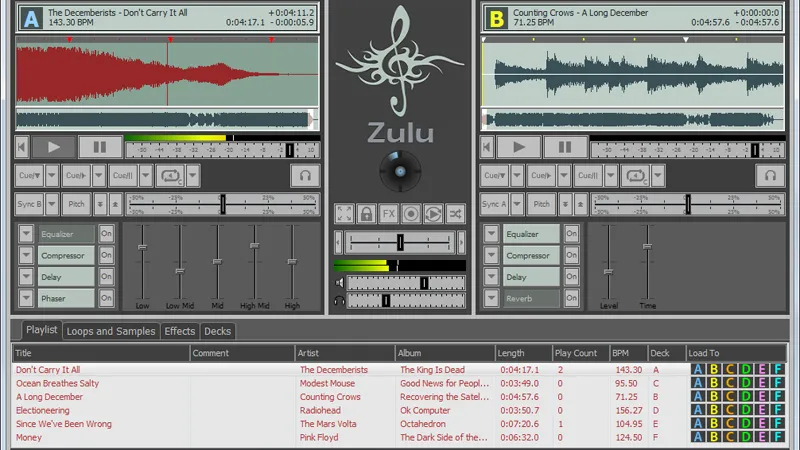Click the Pitch button on deck A
Screen dimensions: 800x450
(77, 204)
